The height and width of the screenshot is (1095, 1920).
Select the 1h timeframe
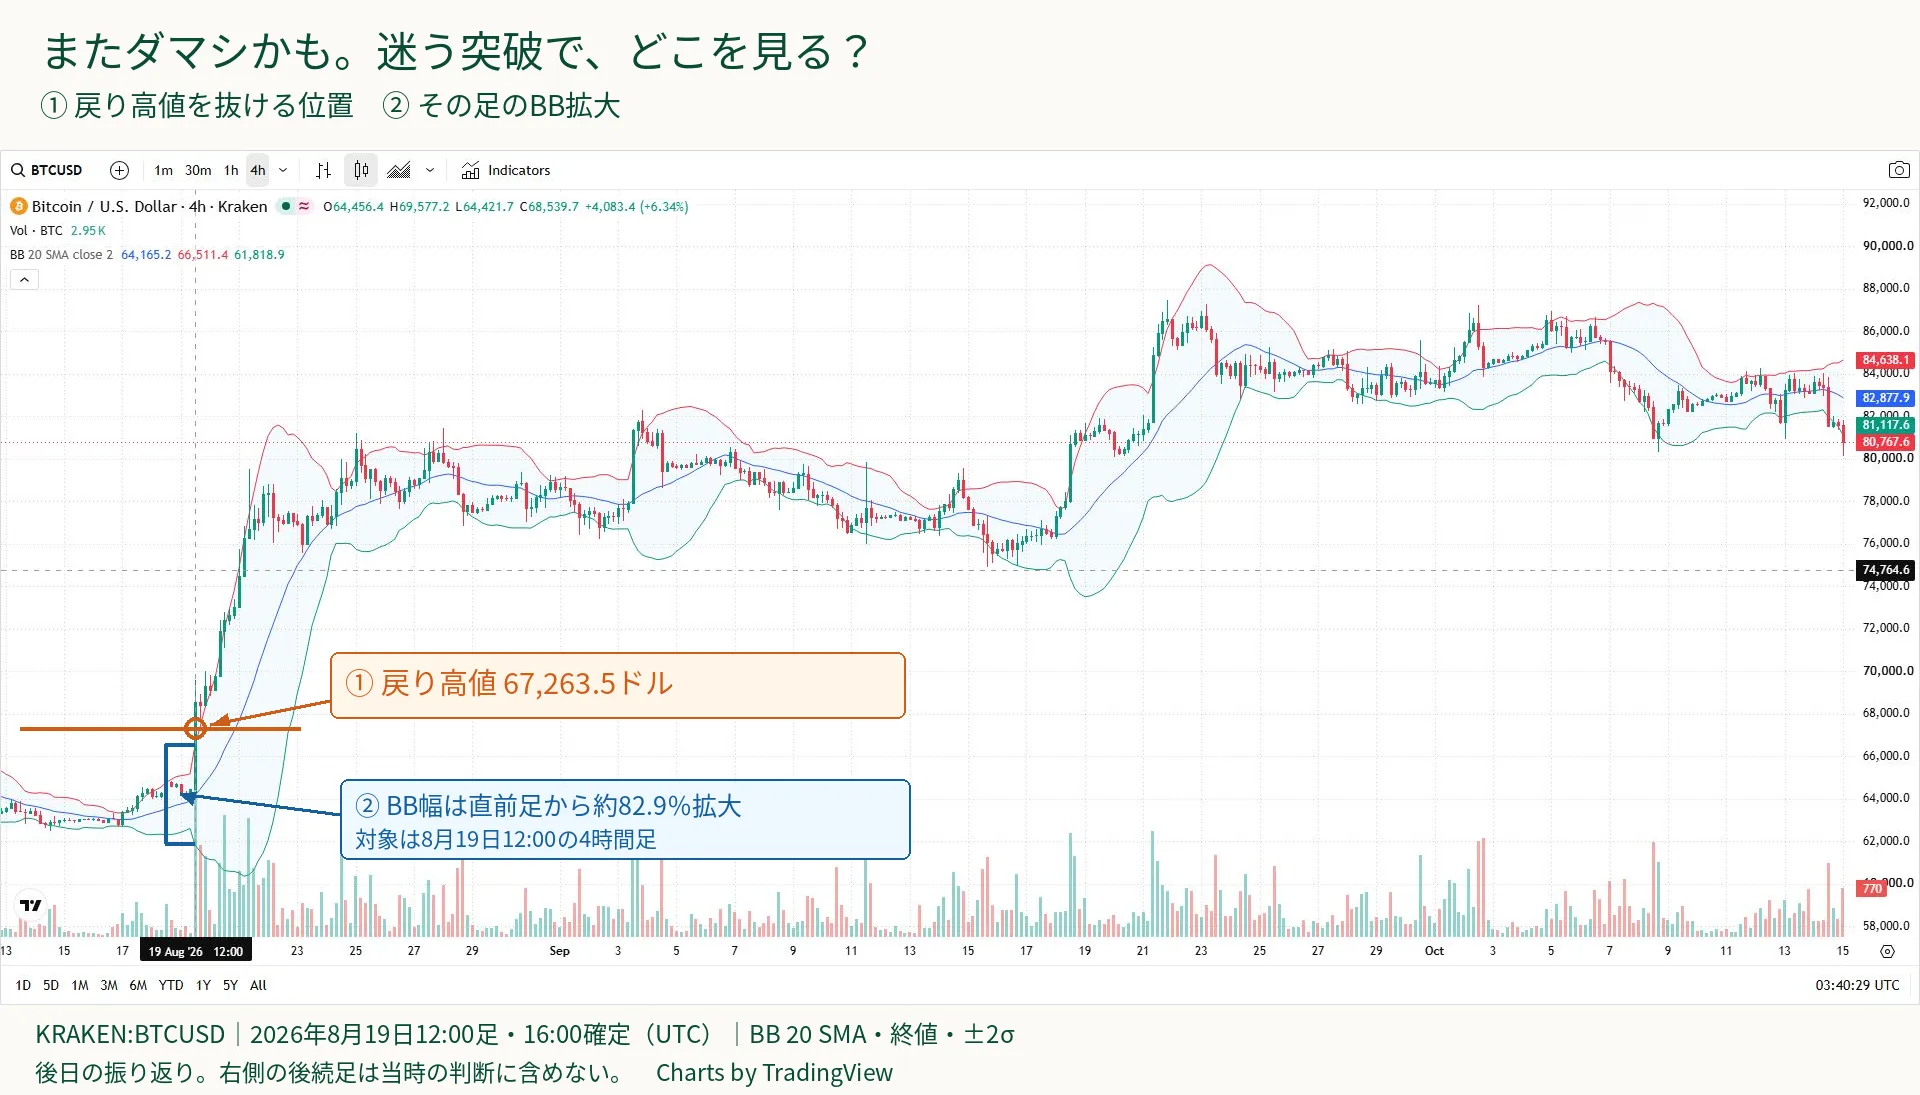[x=231, y=170]
